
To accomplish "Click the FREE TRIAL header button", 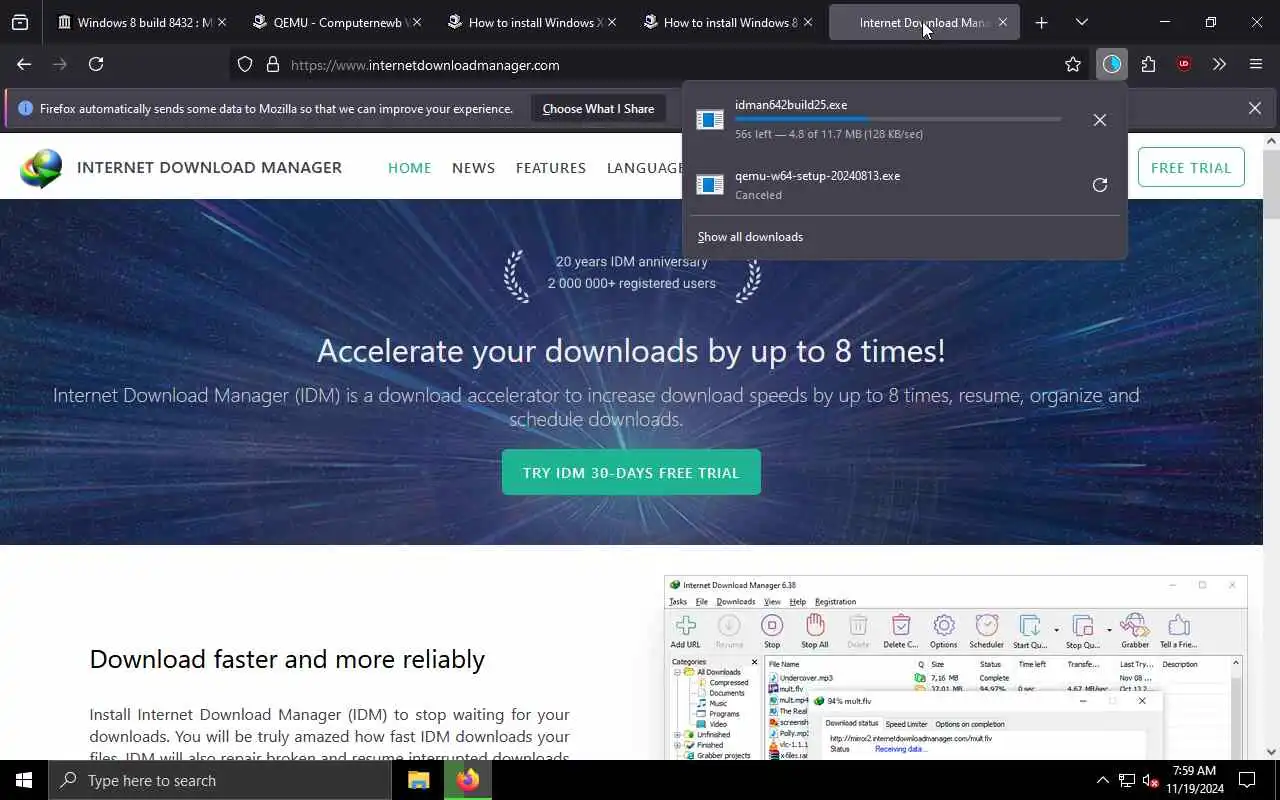I will point(1191,168).
